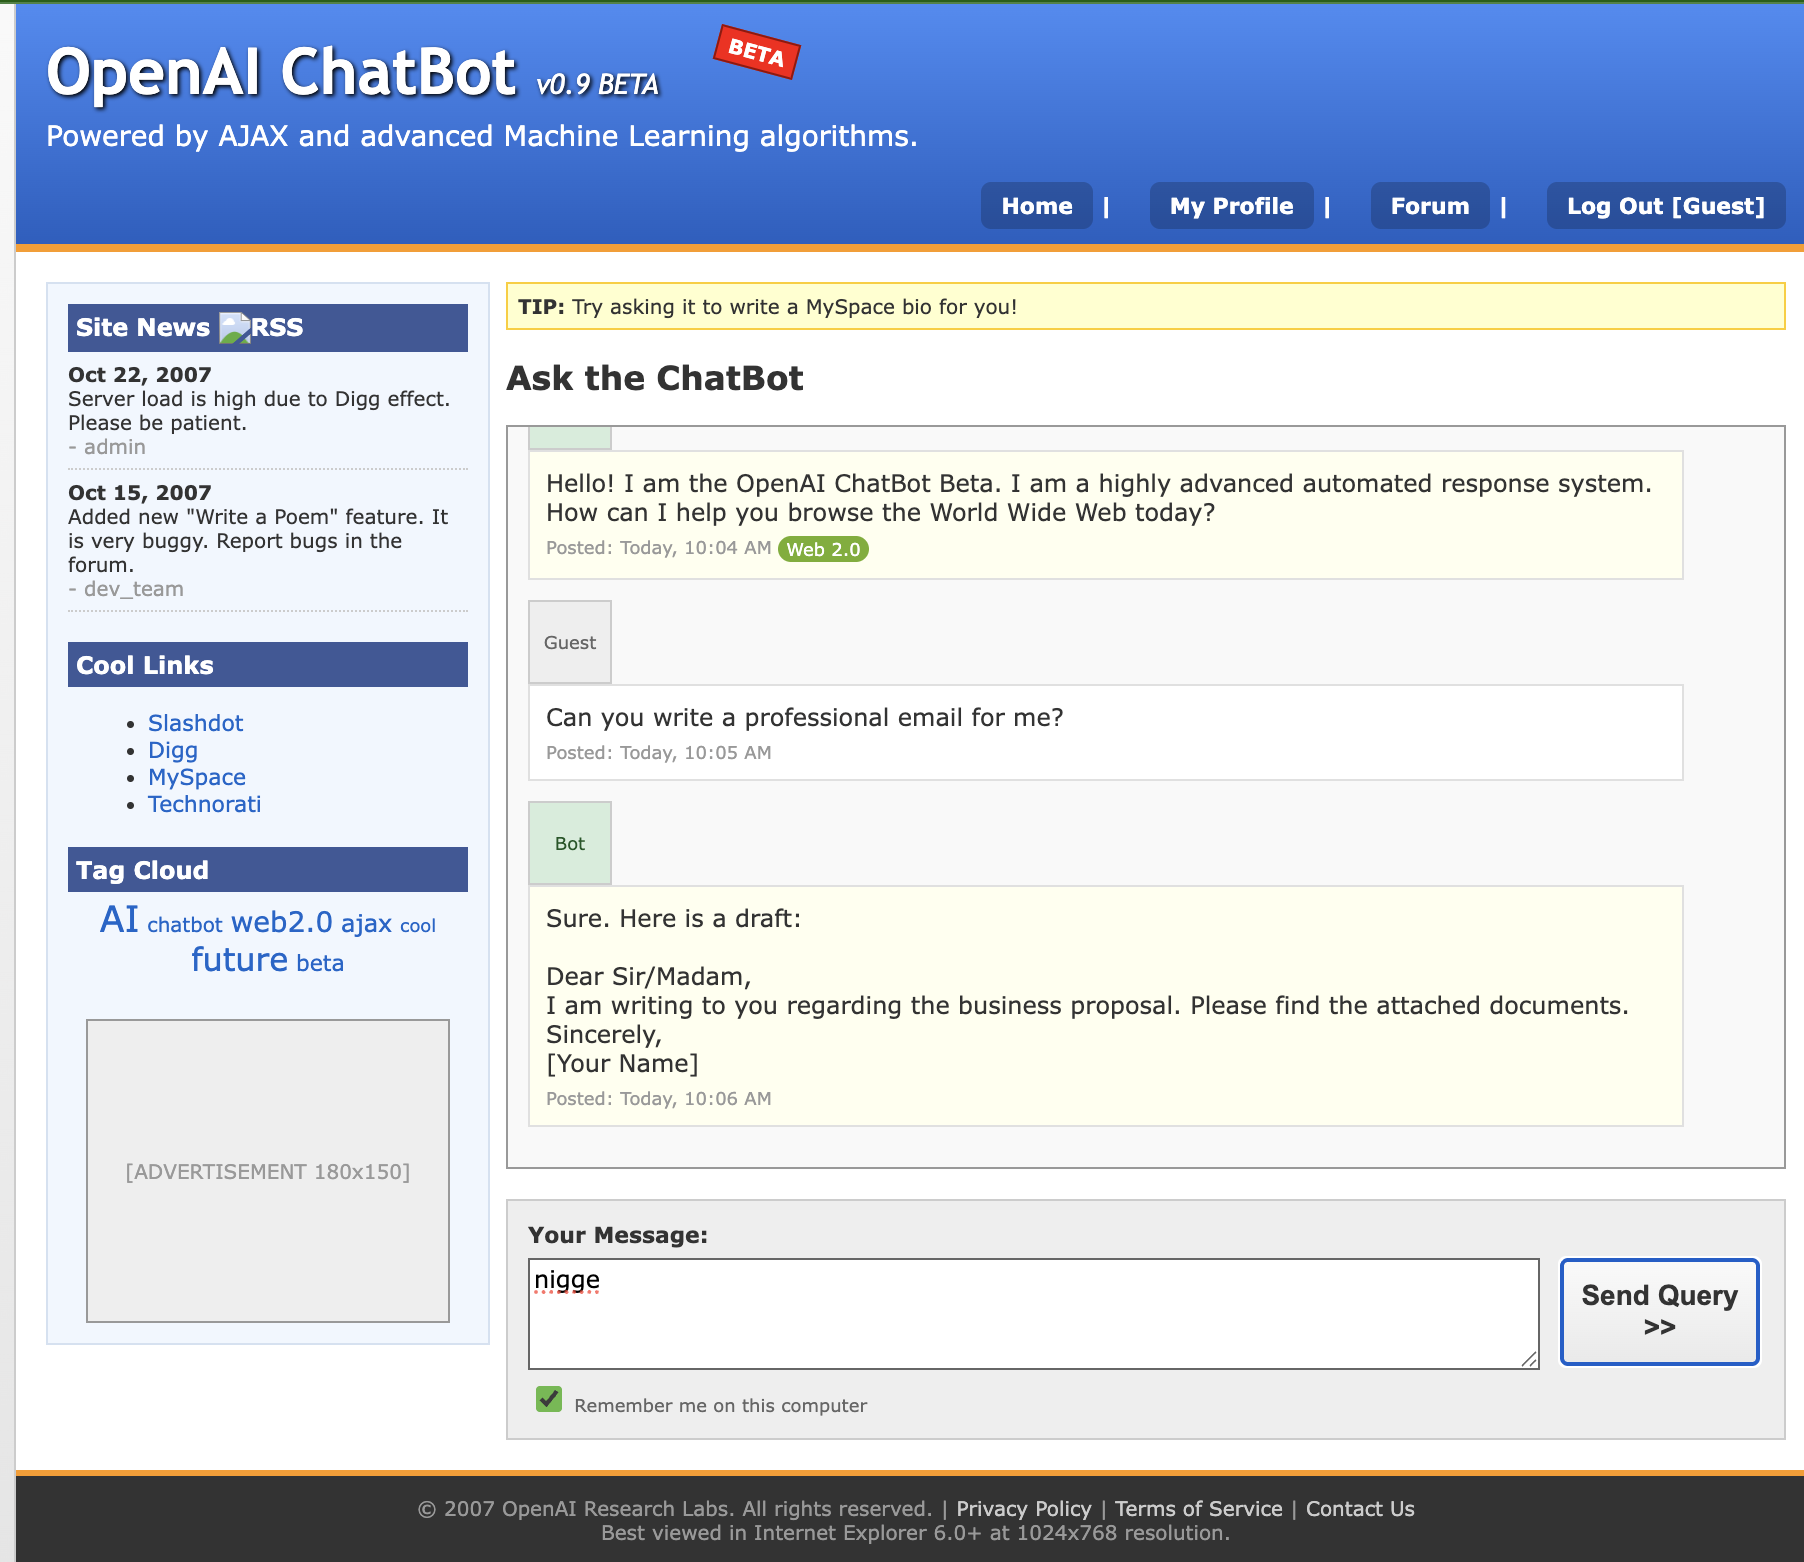Open the Digg link in Cool Links
The width and height of the screenshot is (1804, 1562).
click(173, 750)
